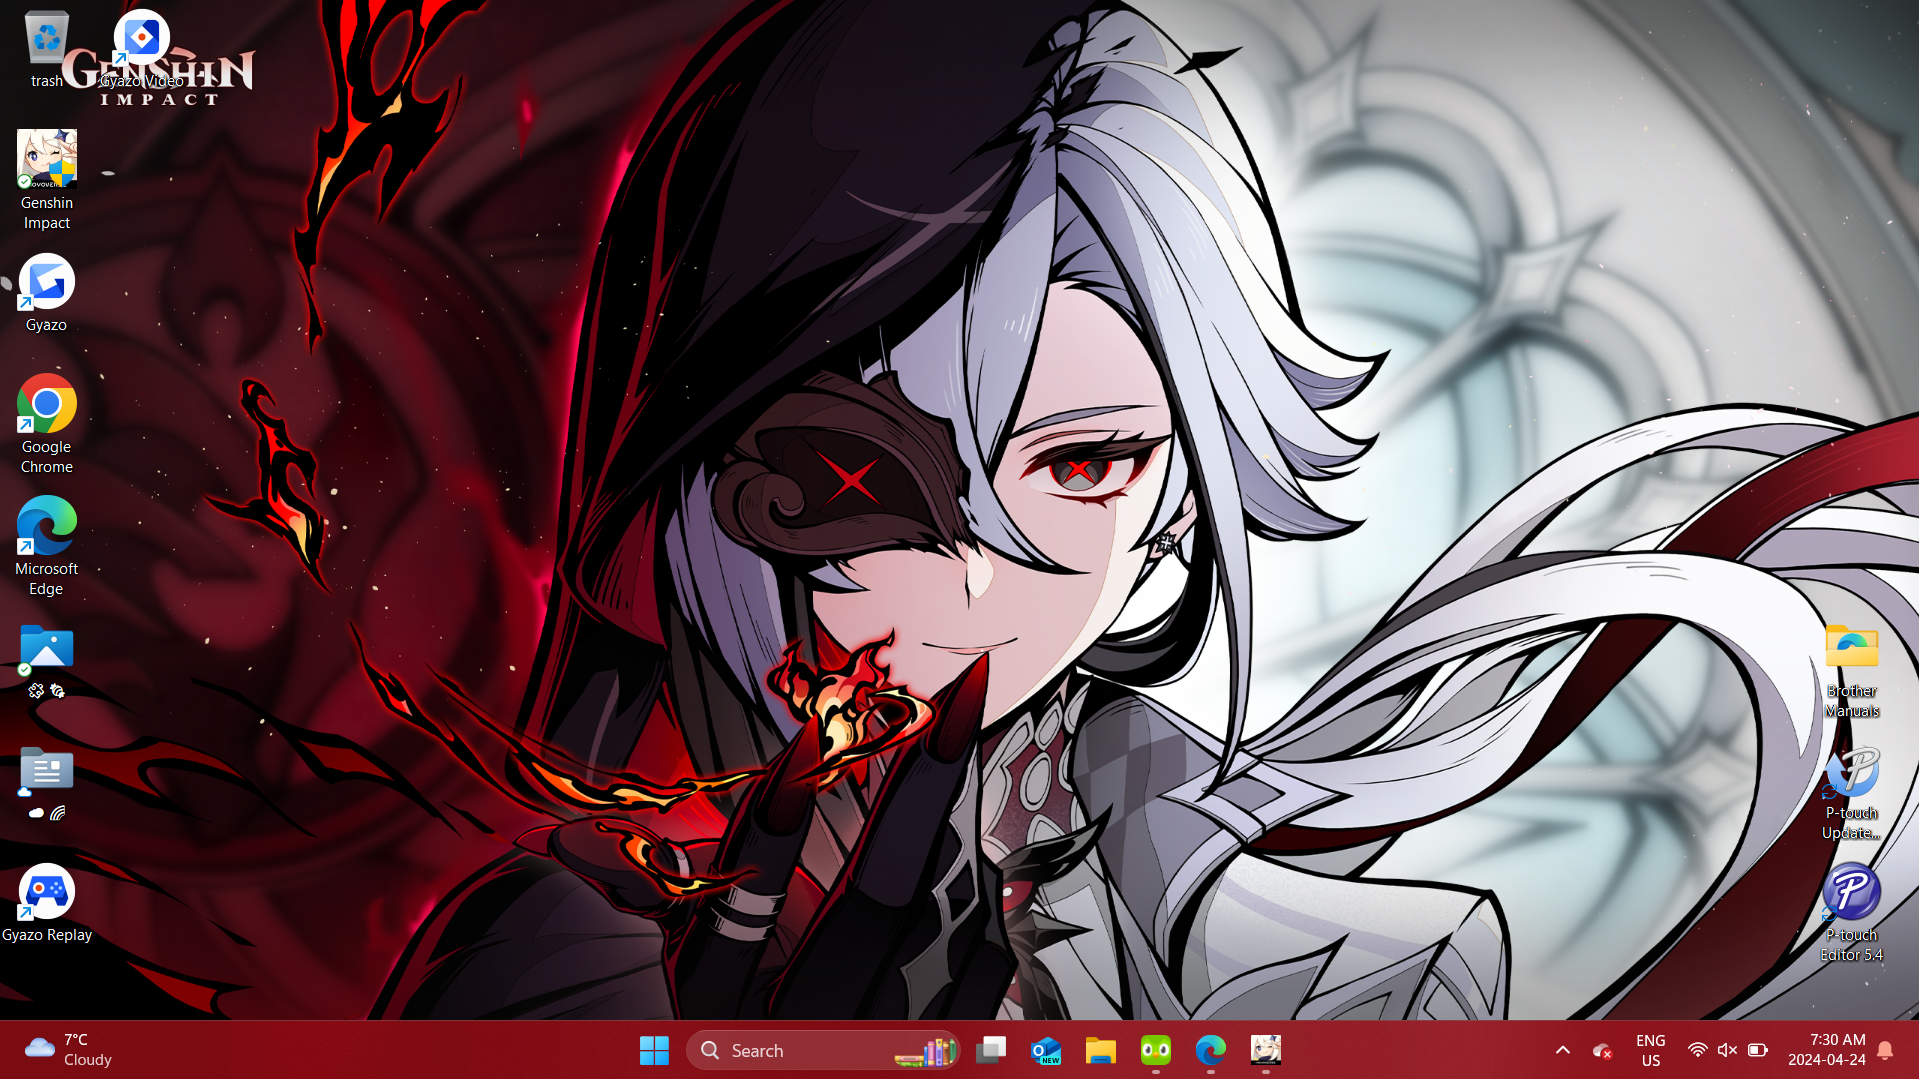
Task: Select the Microsoft Edge desktop shortcut
Action: [x=46, y=546]
